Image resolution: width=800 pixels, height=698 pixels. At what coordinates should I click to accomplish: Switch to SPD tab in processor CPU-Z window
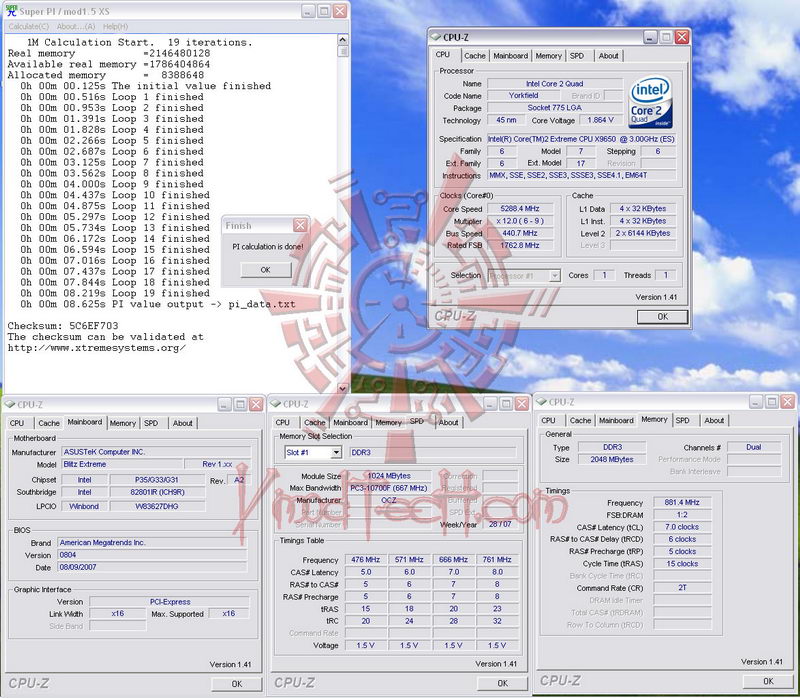(x=577, y=56)
